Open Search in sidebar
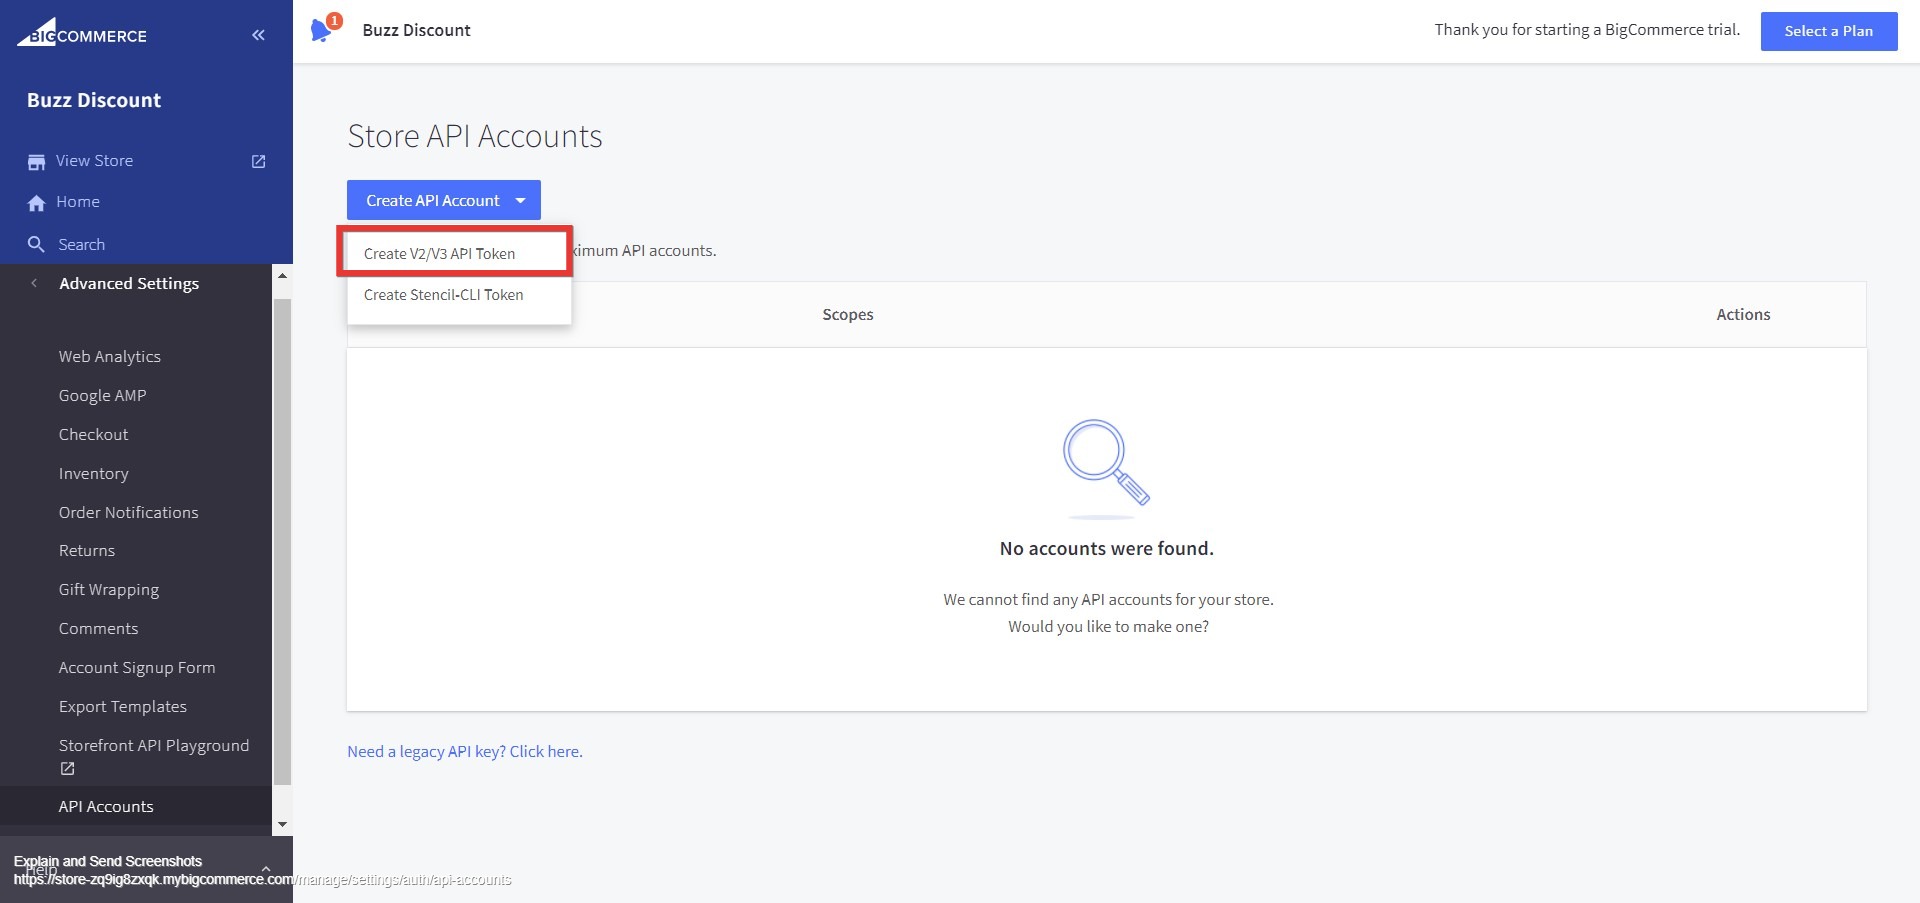Viewport: 1920px width, 903px height. point(81,244)
